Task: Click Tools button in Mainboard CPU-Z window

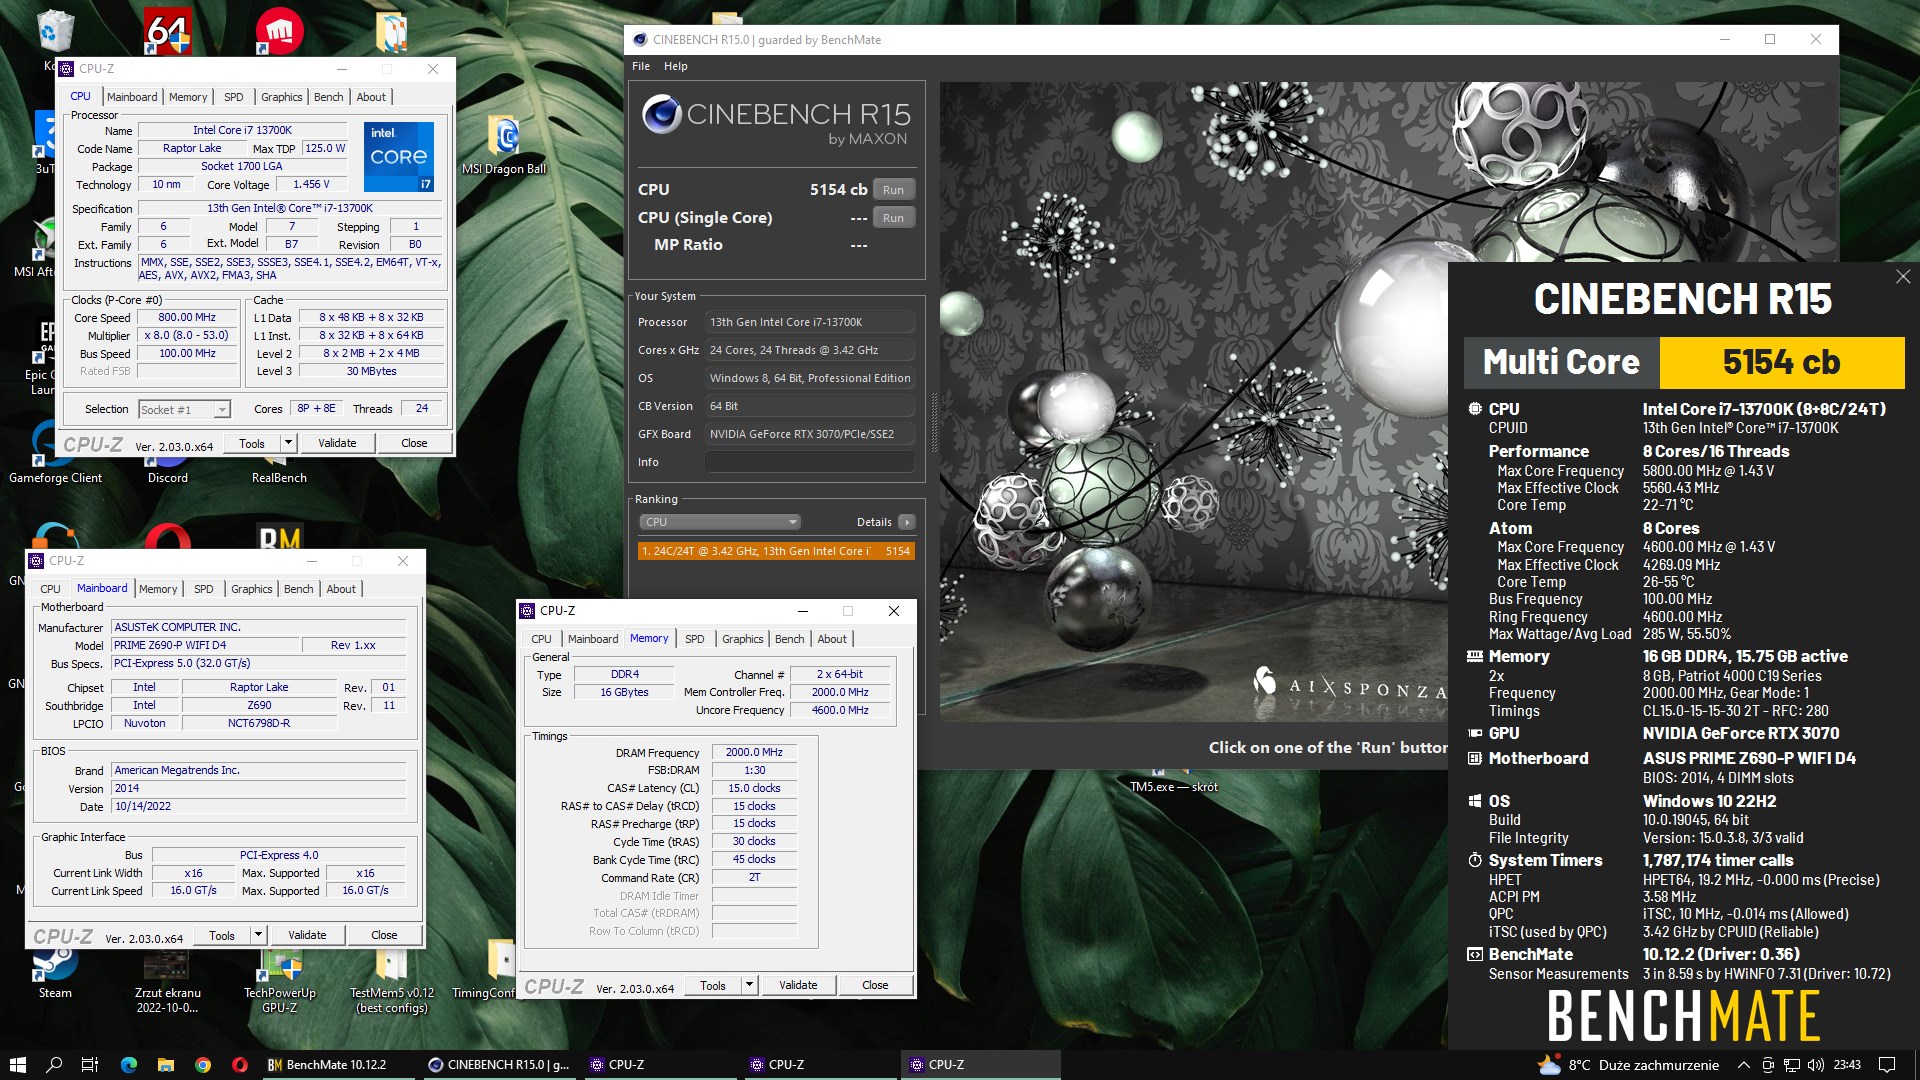Action: click(222, 935)
